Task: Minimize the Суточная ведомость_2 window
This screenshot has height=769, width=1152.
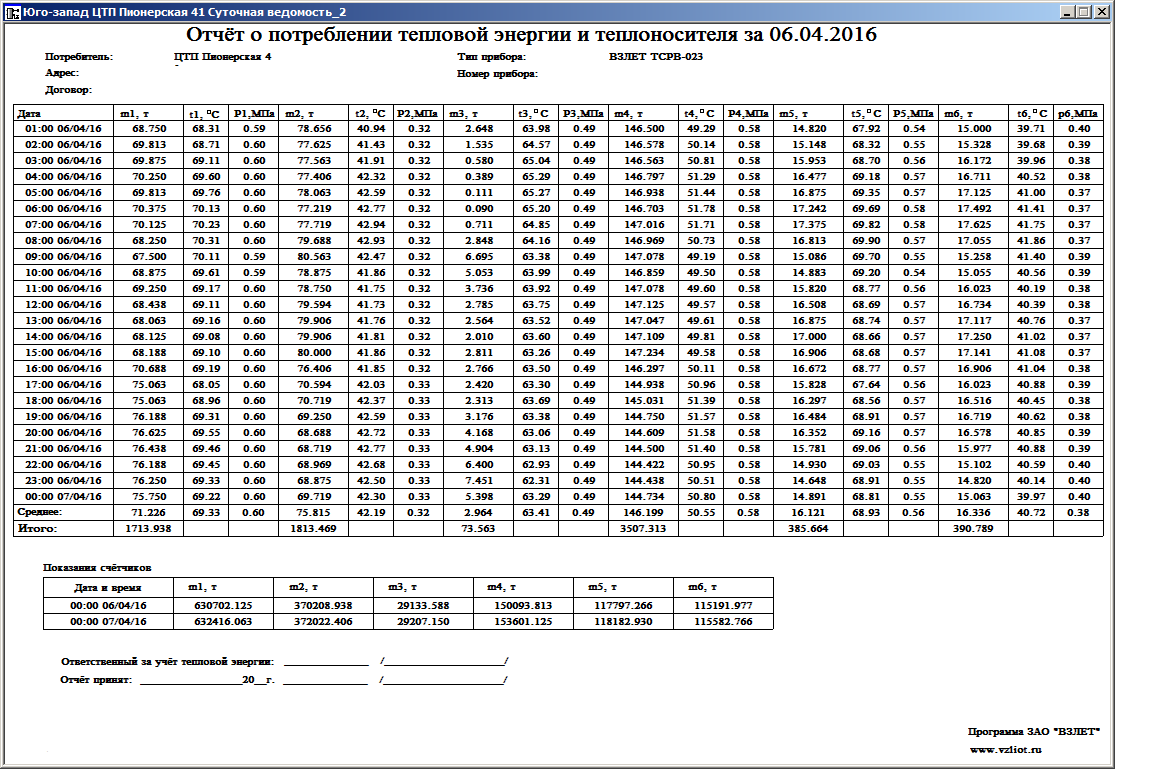Action: (1068, 12)
